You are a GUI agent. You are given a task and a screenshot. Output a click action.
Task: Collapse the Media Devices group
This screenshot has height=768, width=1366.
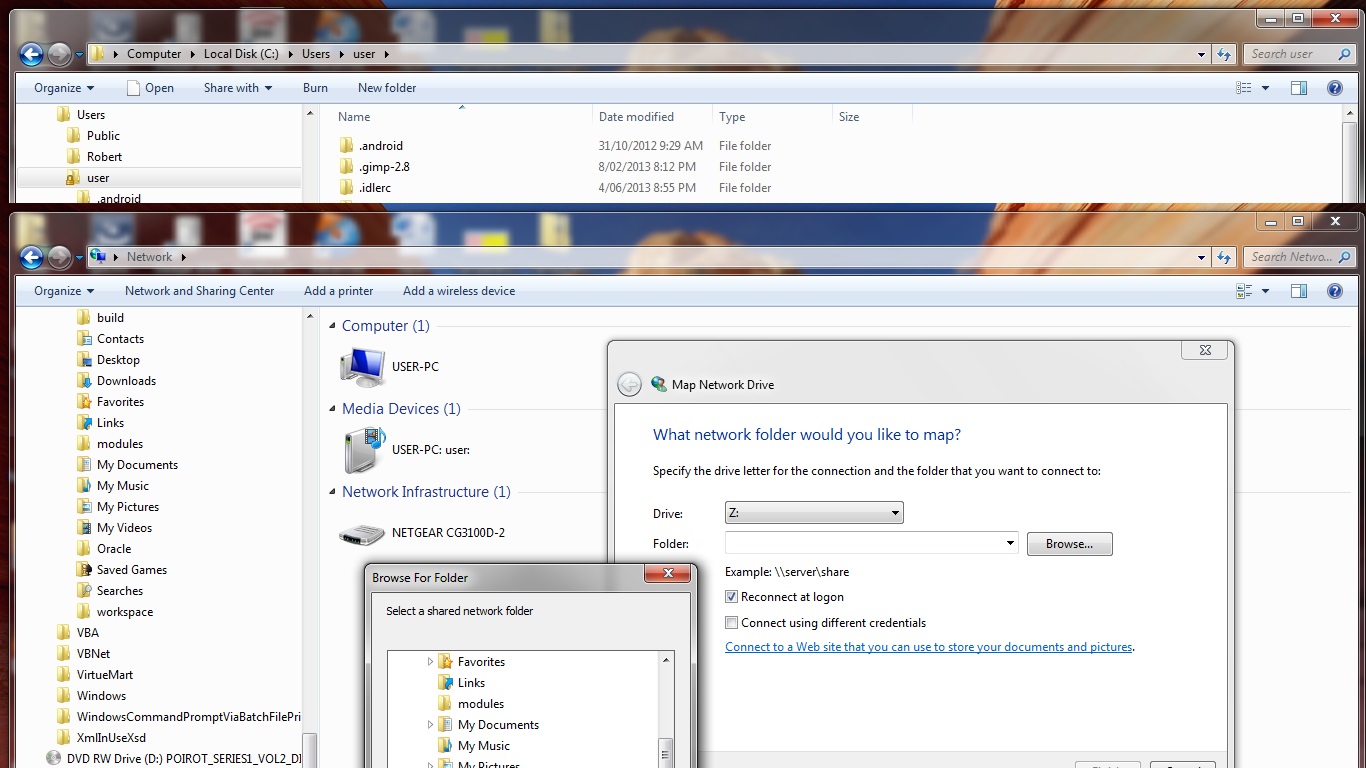(333, 409)
